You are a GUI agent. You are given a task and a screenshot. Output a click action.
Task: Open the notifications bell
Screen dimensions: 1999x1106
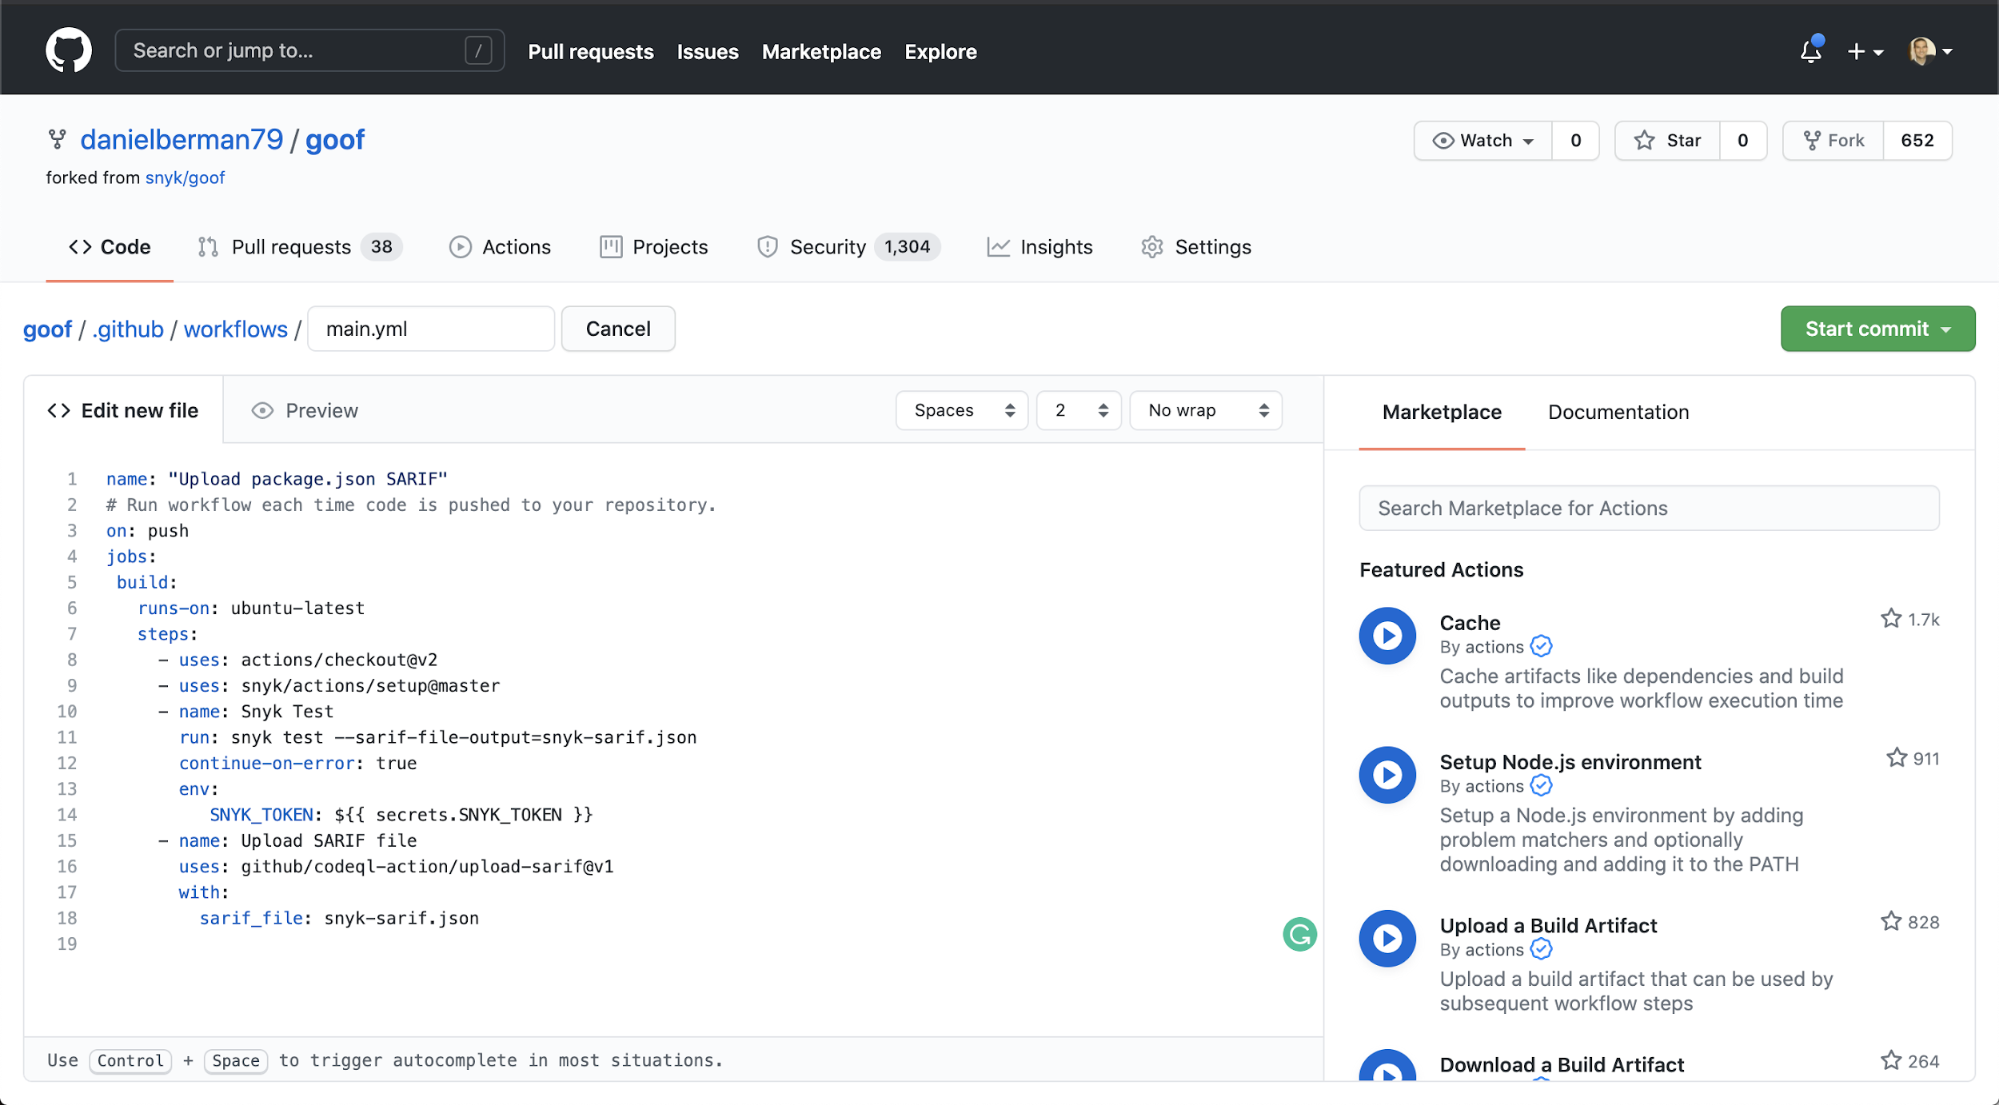pyautogui.click(x=1810, y=51)
